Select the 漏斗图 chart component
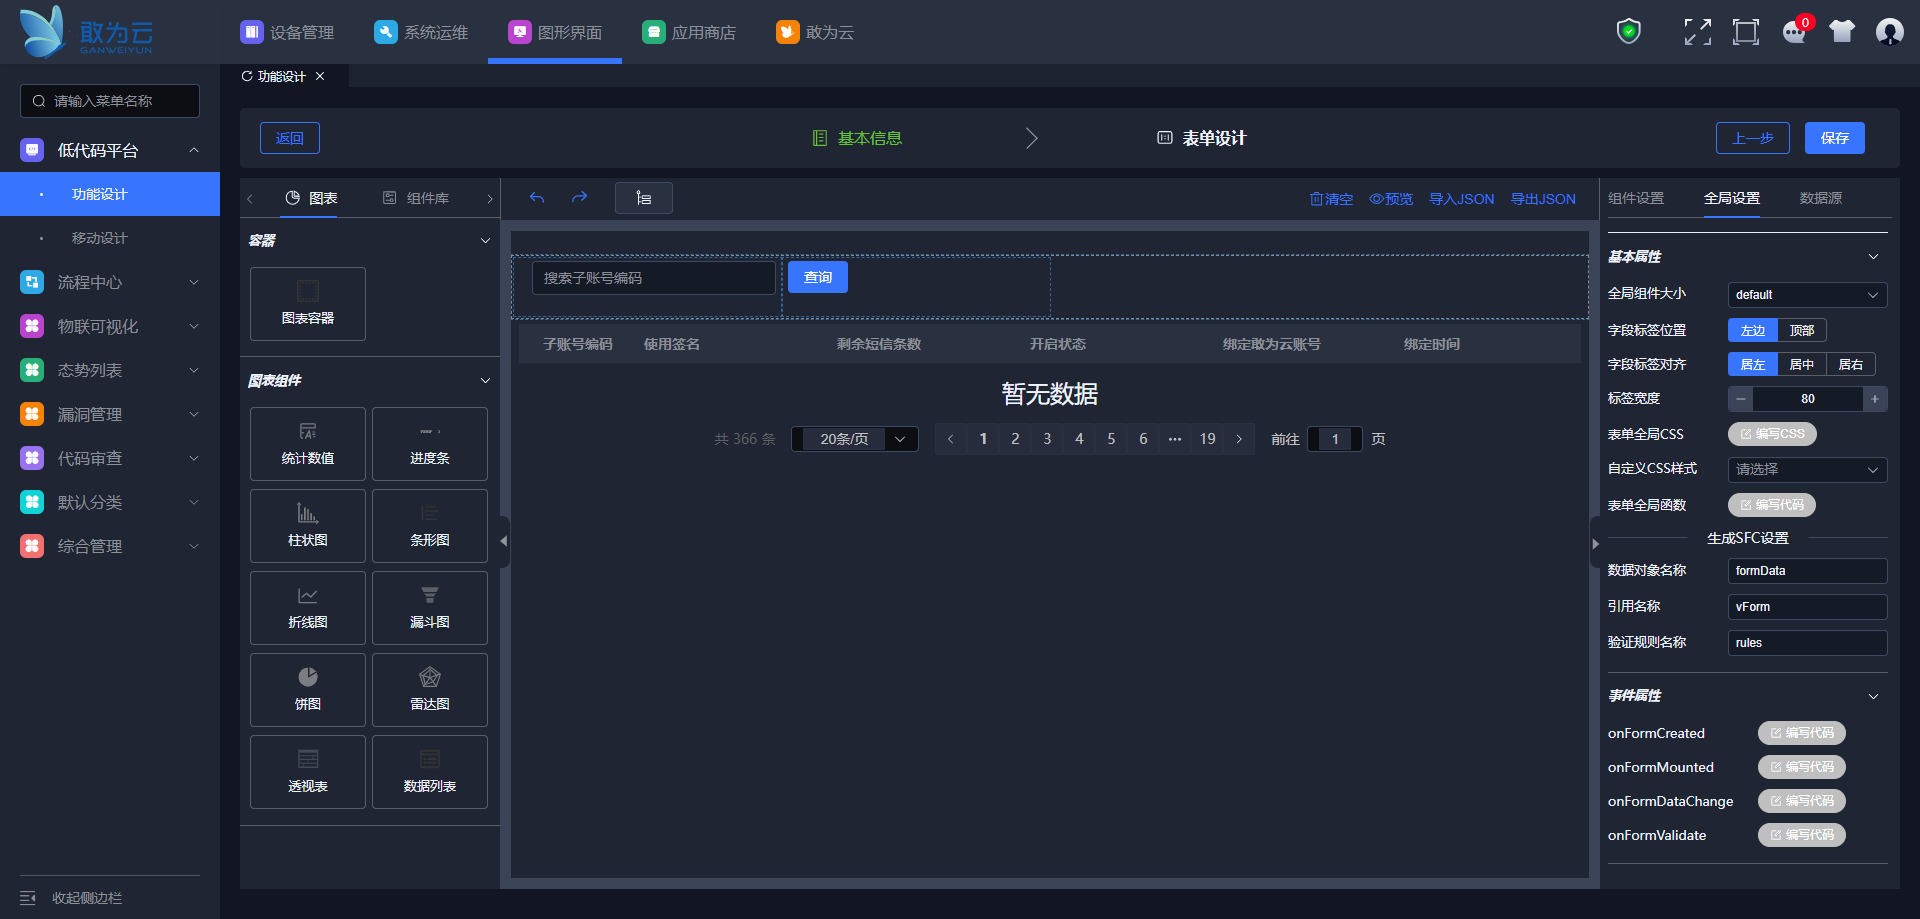Screen dimensions: 1920x919 click(430, 608)
